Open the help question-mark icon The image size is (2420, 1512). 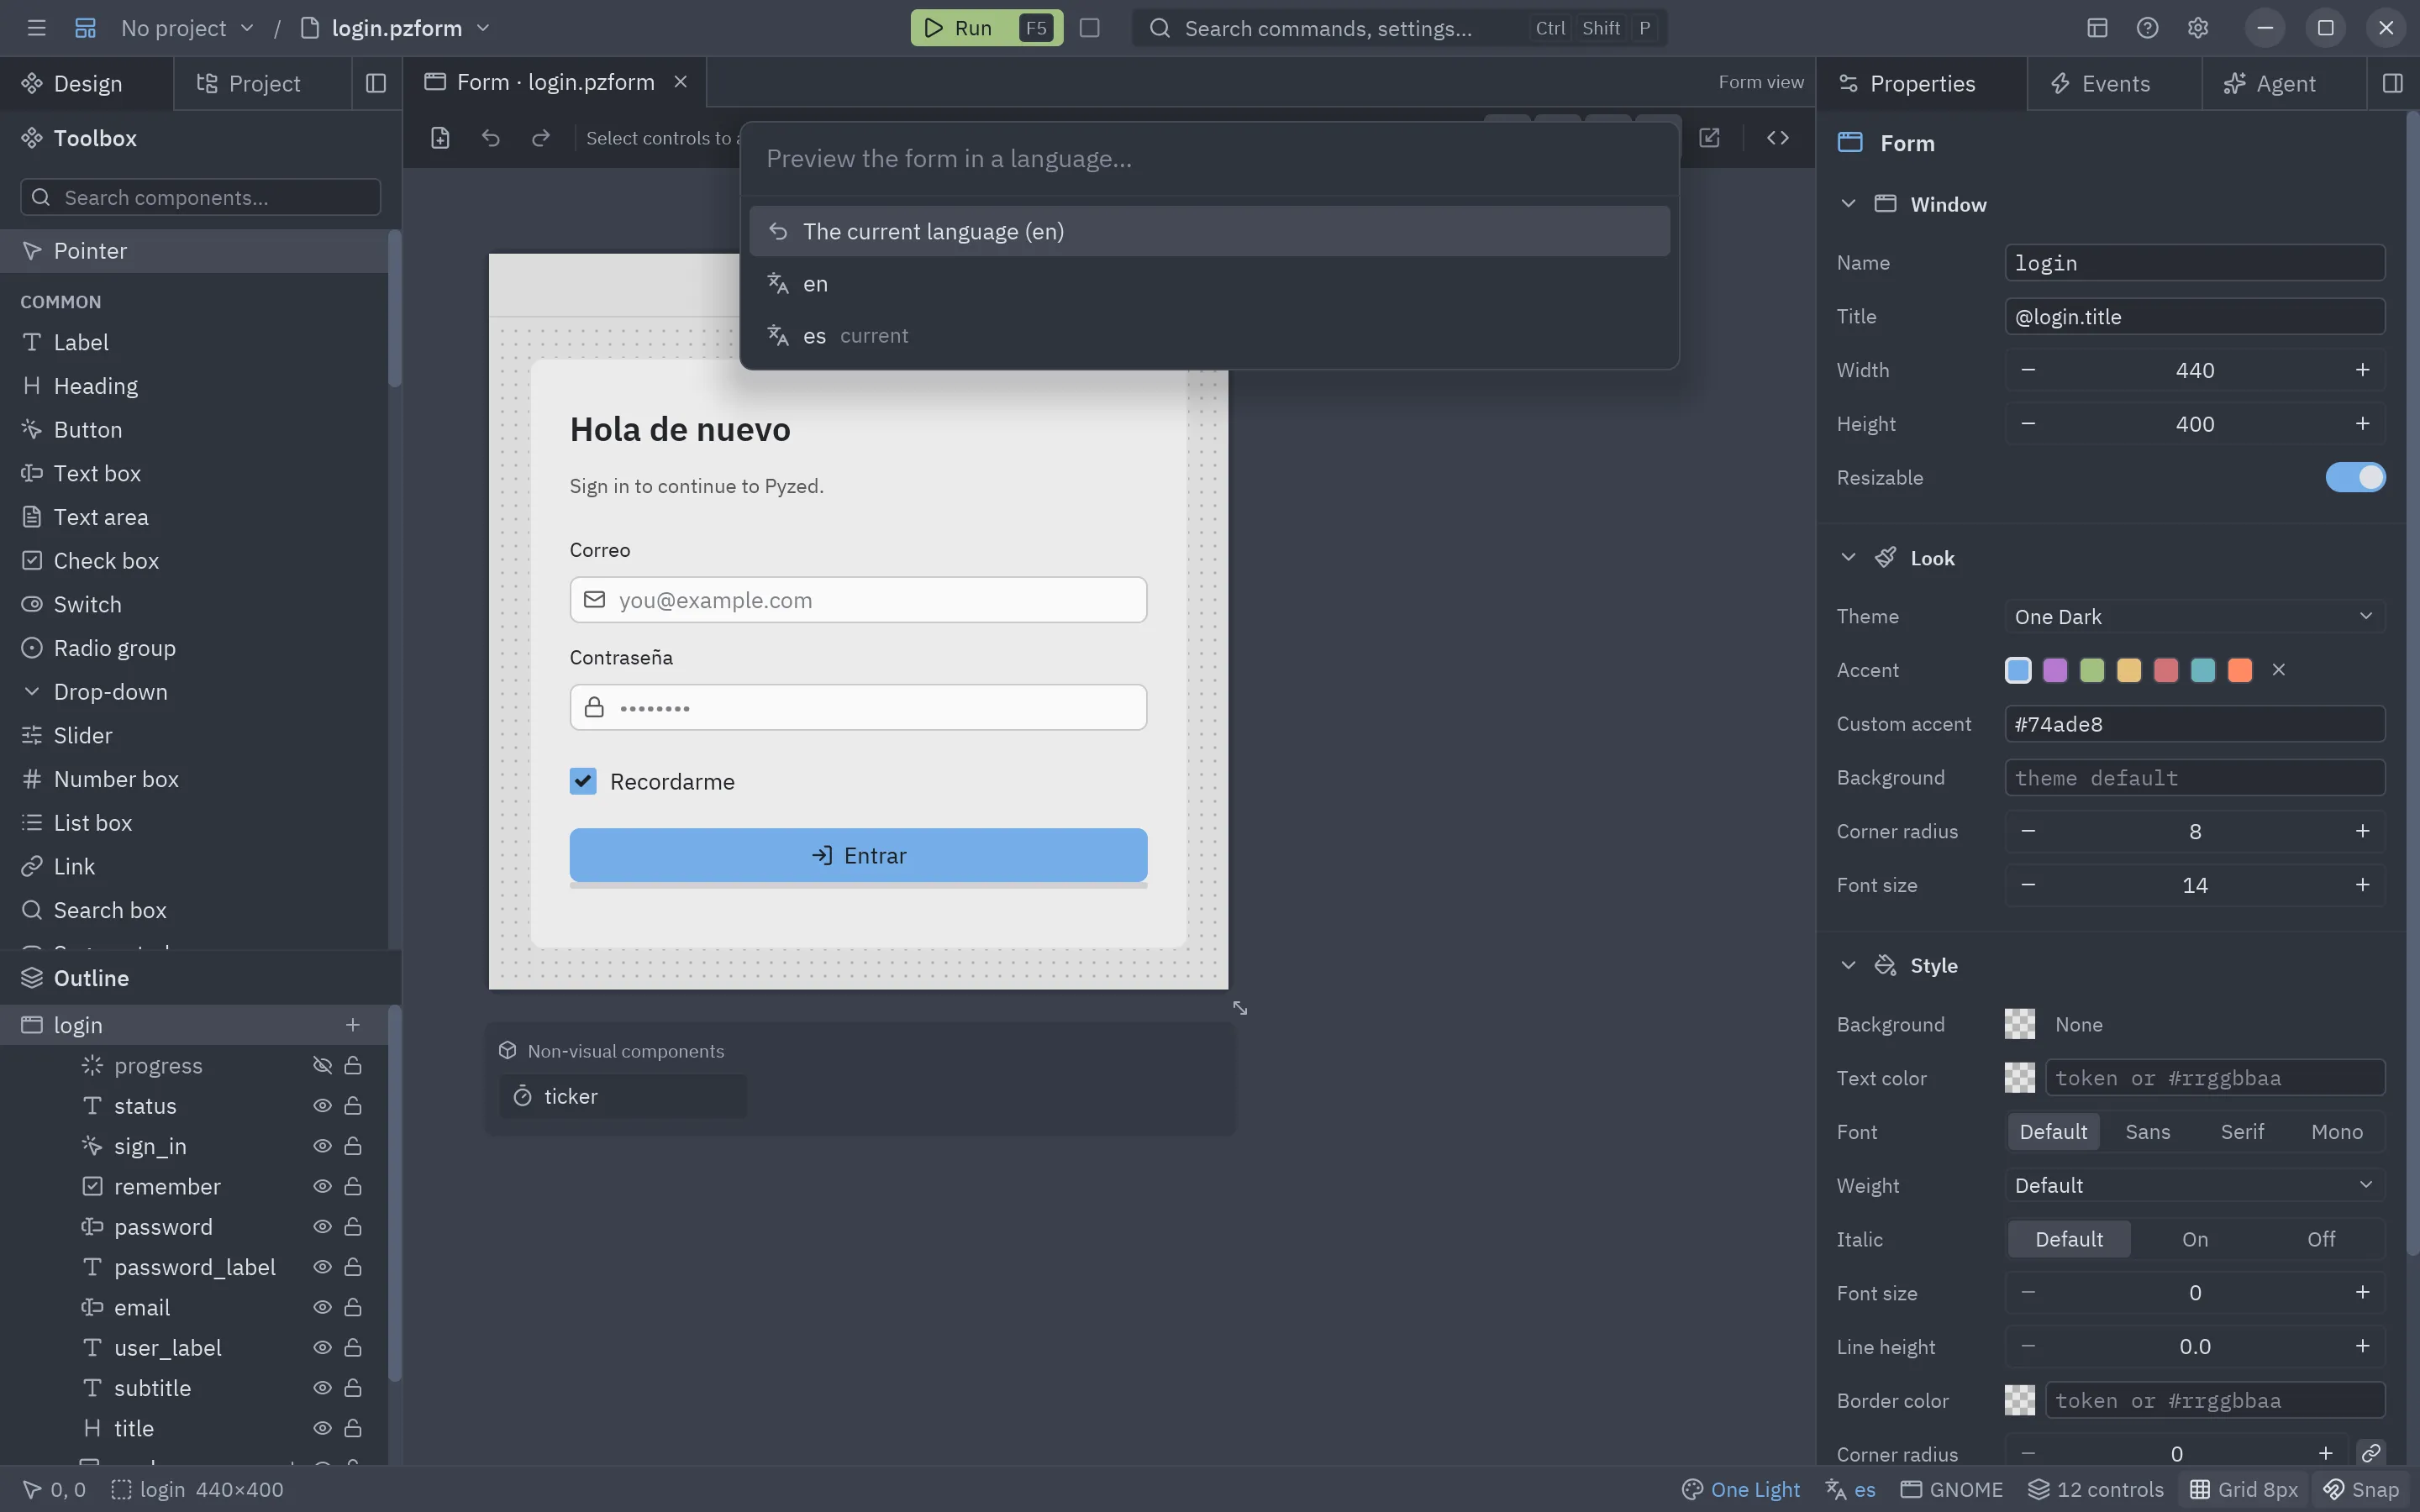tap(2147, 28)
